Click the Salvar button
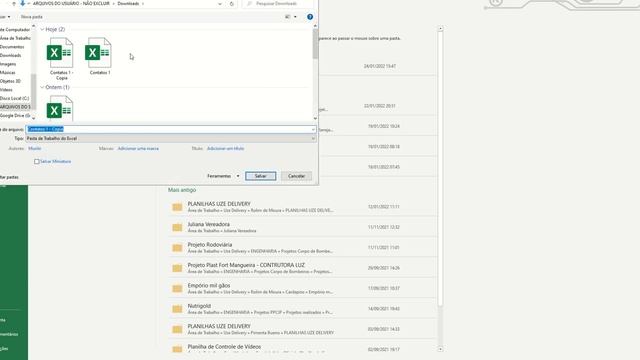Image resolution: width=640 pixels, height=360 pixels. point(260,176)
